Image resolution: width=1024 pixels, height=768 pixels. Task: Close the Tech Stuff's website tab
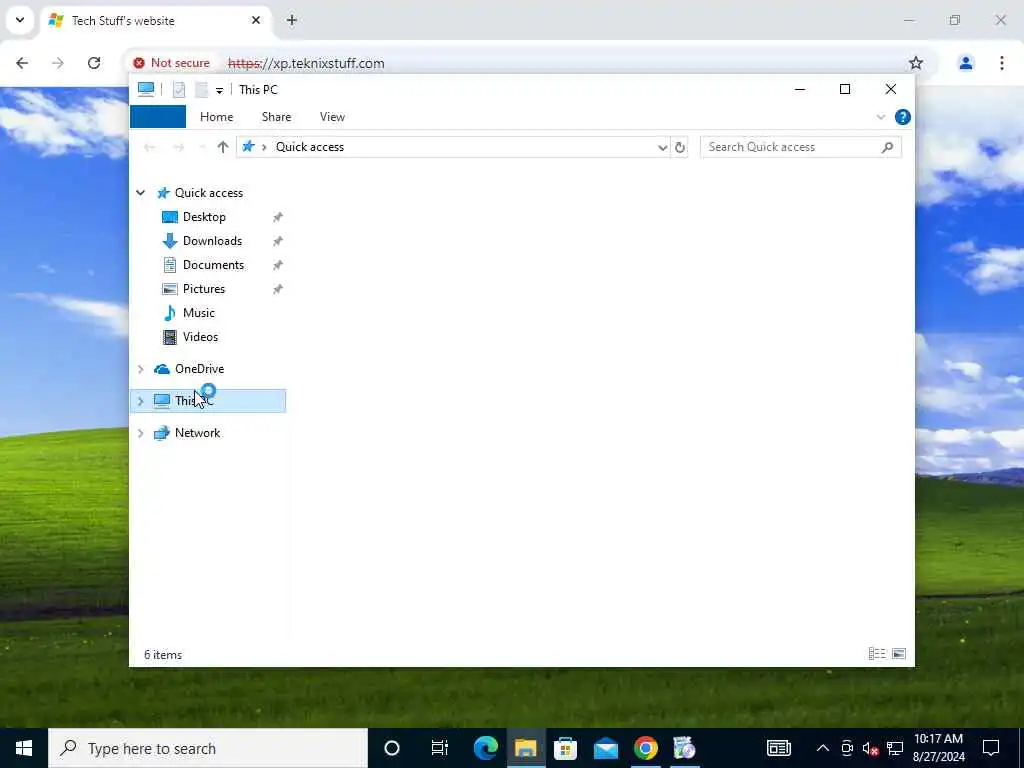256,20
